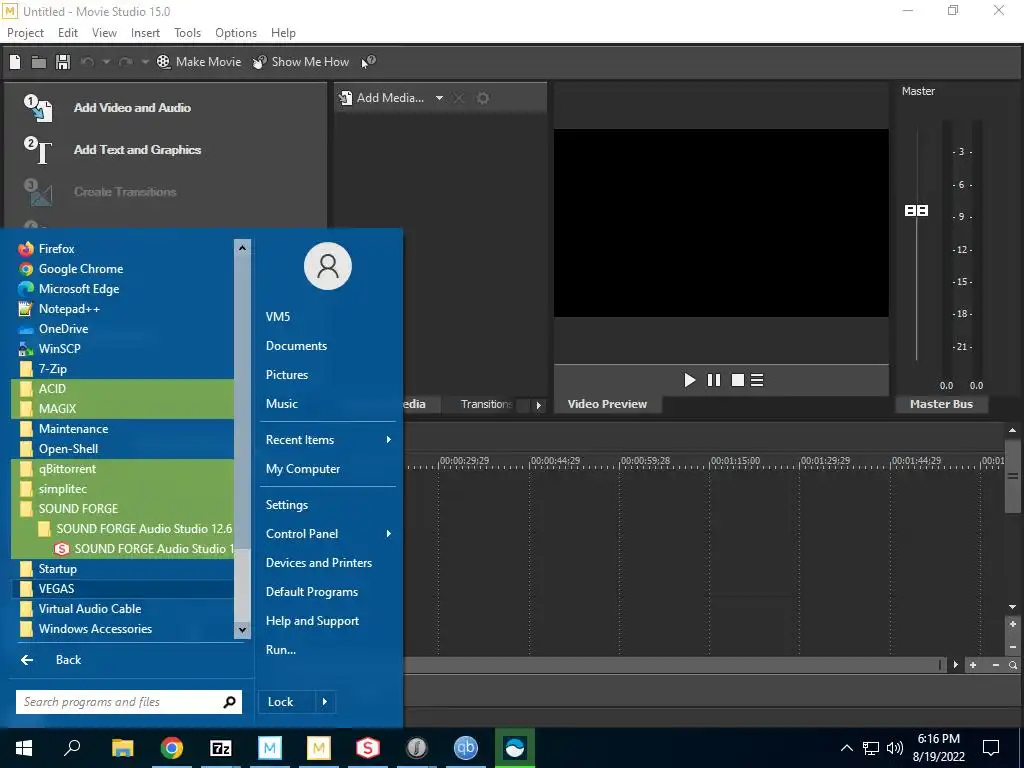This screenshot has width=1024, height=768.
Task: Open the Edit menu
Action: click(x=68, y=33)
